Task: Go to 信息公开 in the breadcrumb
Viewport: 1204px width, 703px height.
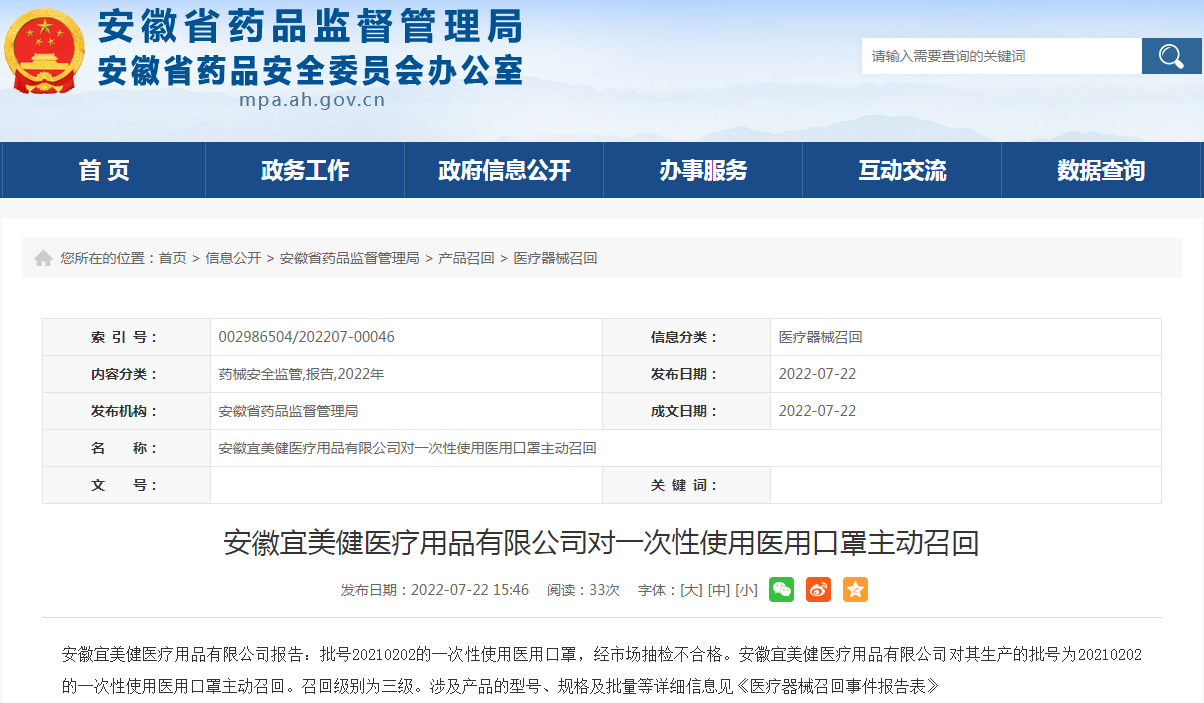Action: [x=233, y=258]
